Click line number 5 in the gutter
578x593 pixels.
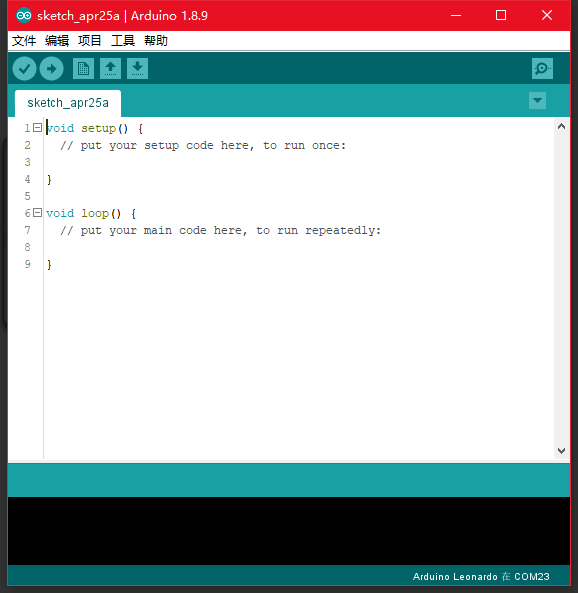point(28,196)
